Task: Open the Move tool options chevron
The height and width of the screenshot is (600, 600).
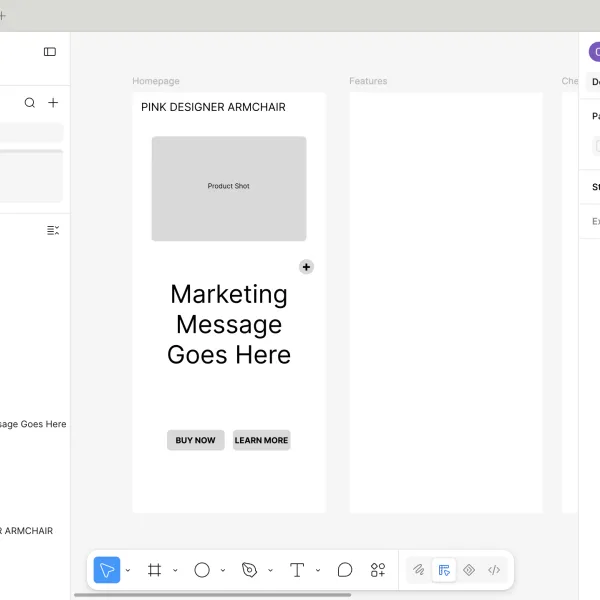Action: pos(128,570)
